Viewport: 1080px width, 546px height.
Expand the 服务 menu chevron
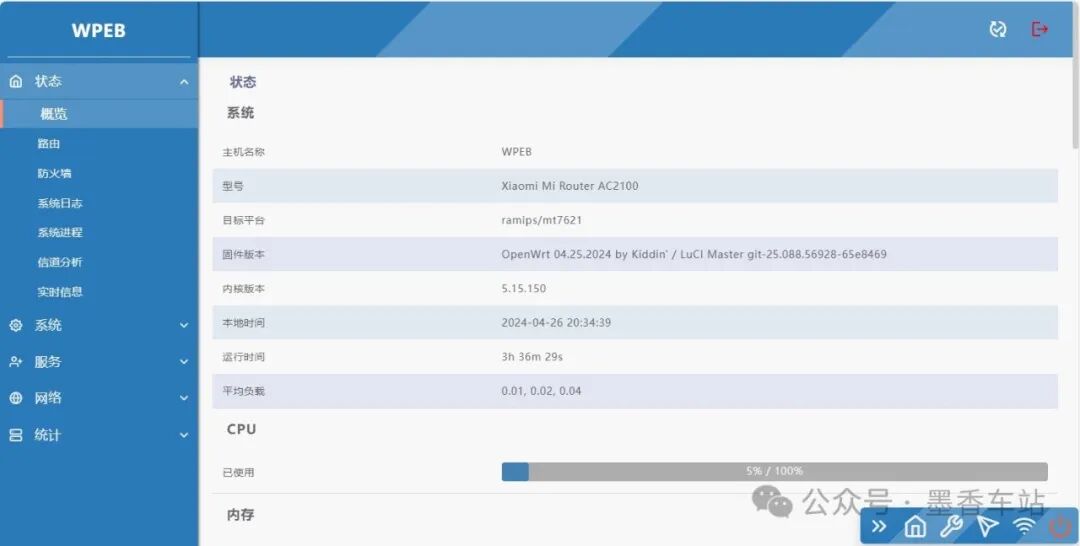coord(184,361)
